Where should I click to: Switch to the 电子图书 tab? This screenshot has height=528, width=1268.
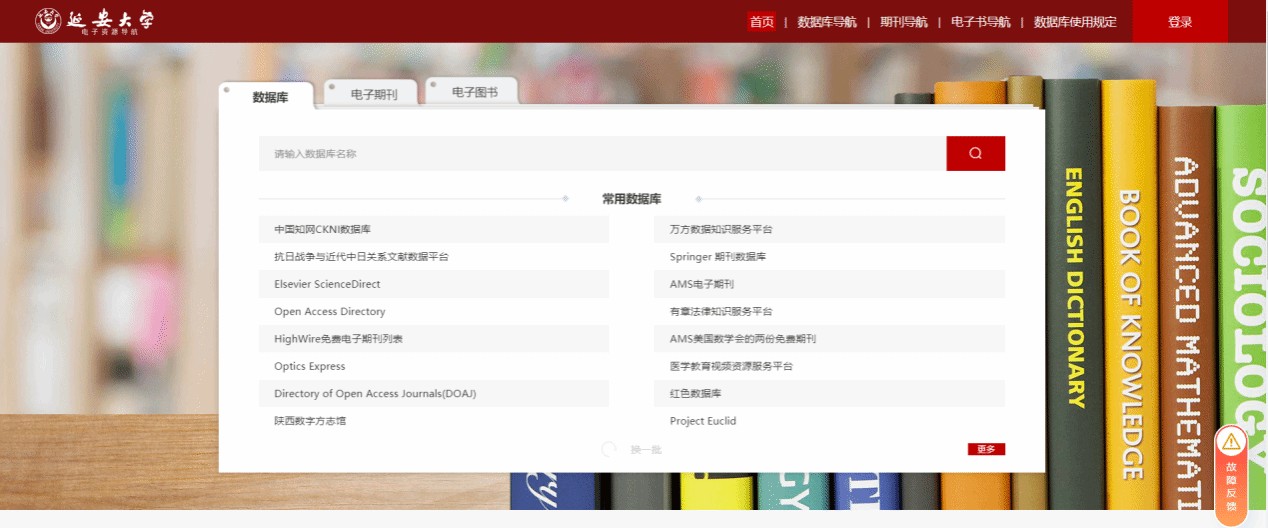(474, 92)
